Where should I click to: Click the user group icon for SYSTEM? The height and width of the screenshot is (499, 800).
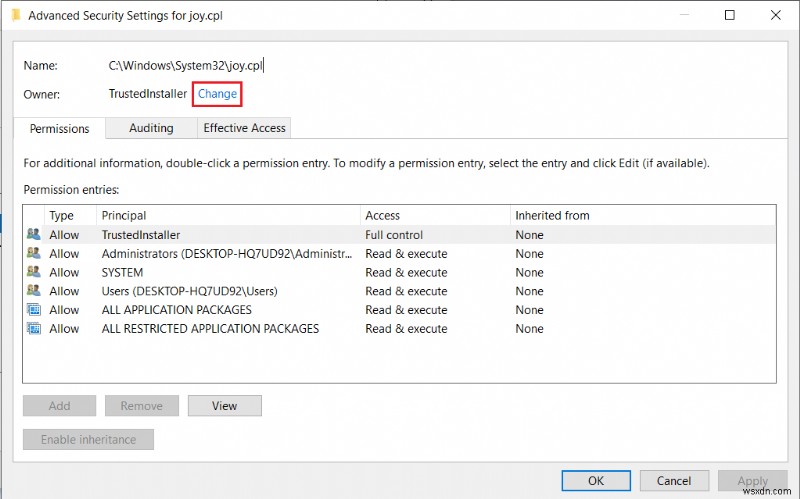pos(34,272)
